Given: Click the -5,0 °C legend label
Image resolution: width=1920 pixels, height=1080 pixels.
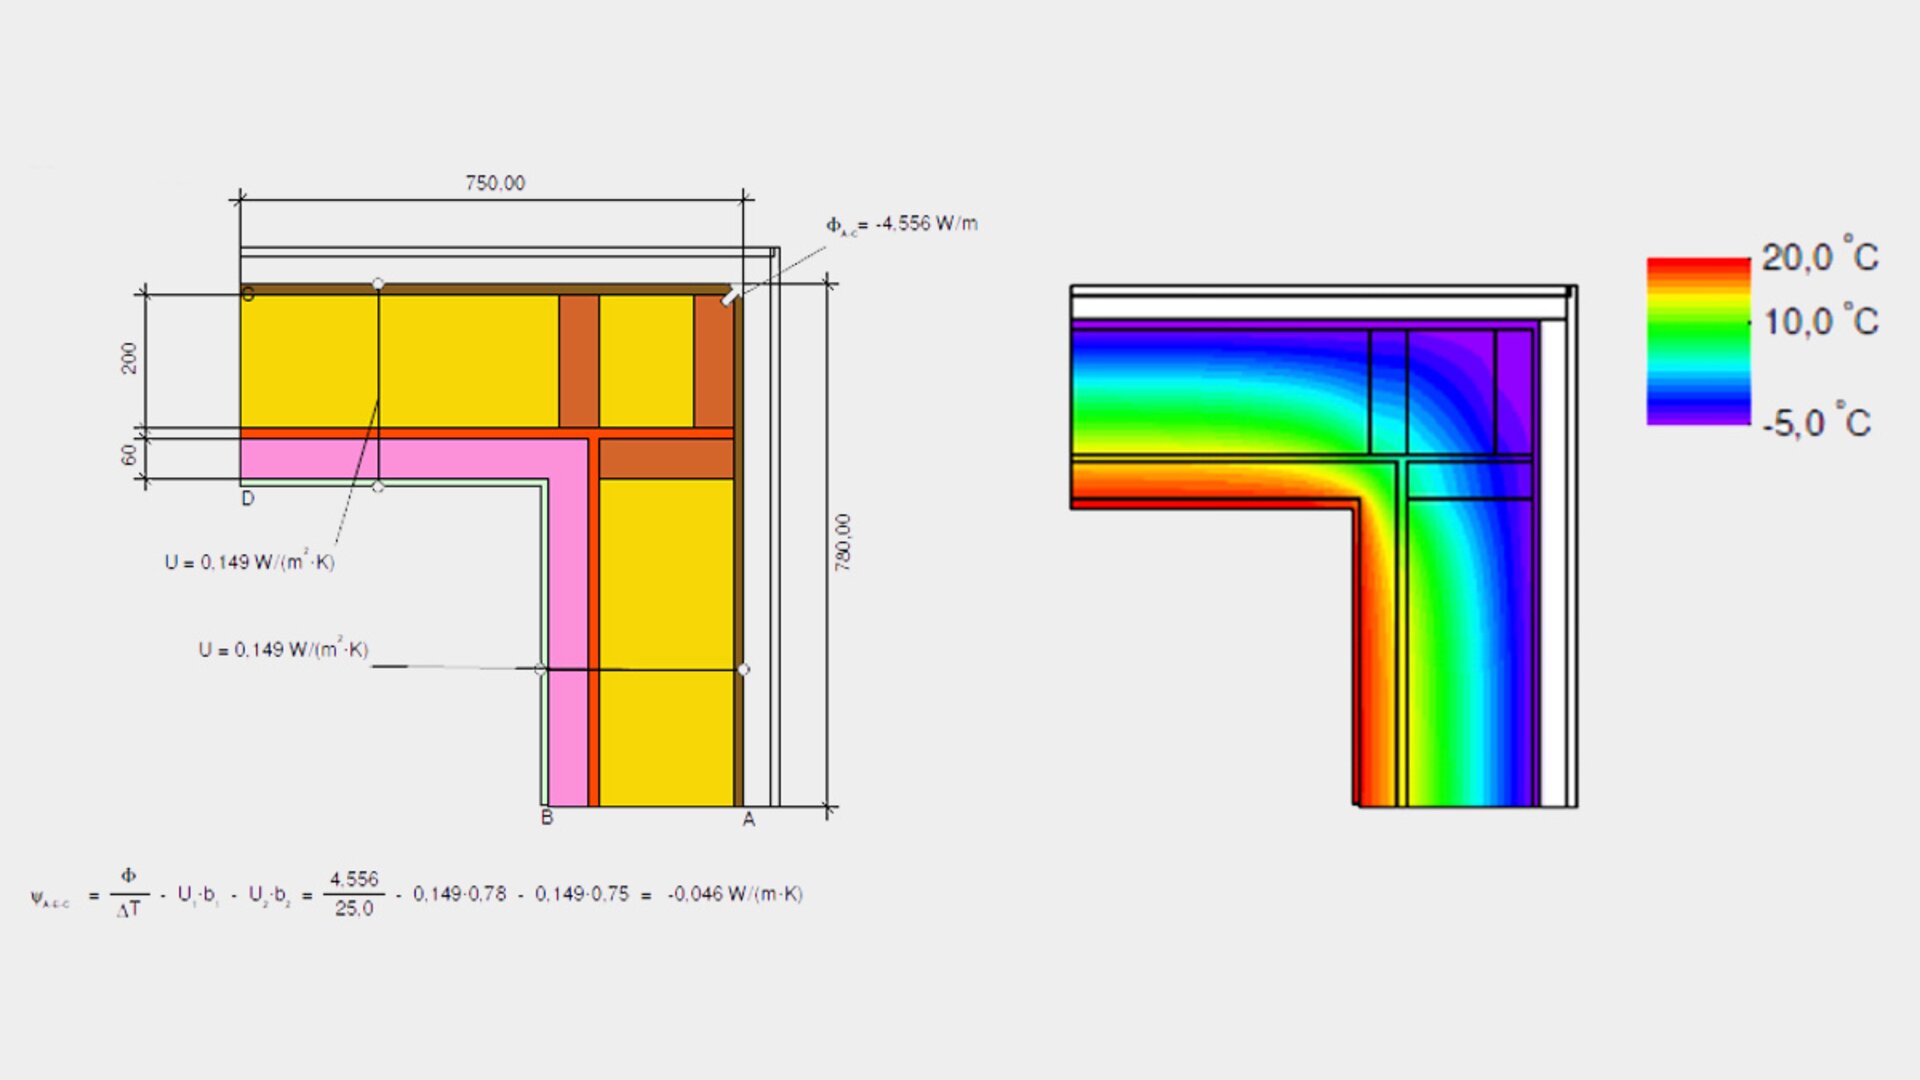Looking at the screenshot, I should [x=1816, y=423].
